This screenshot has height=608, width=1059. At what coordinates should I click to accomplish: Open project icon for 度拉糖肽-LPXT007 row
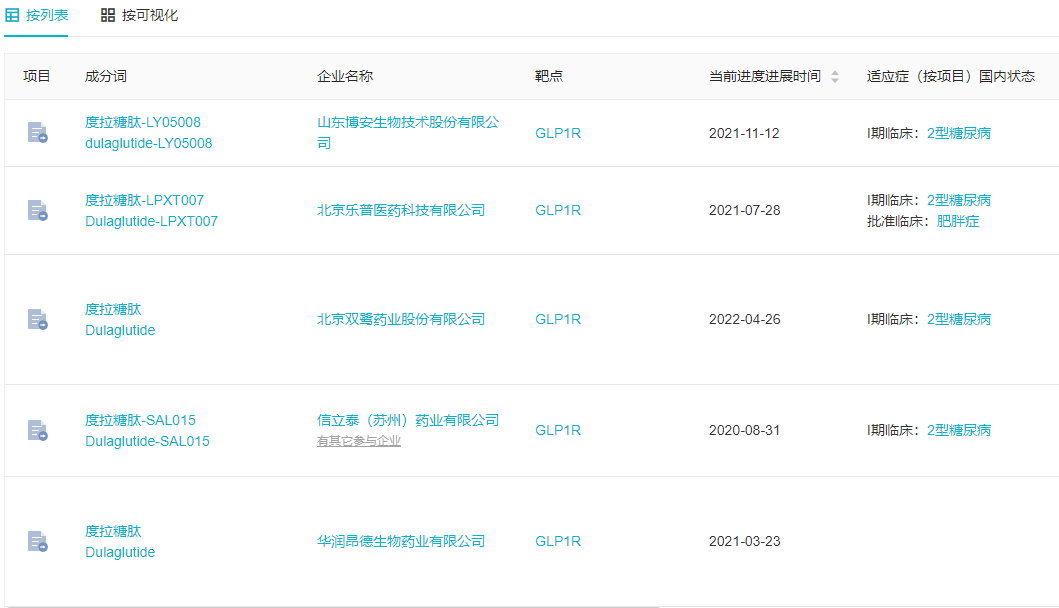(38, 210)
